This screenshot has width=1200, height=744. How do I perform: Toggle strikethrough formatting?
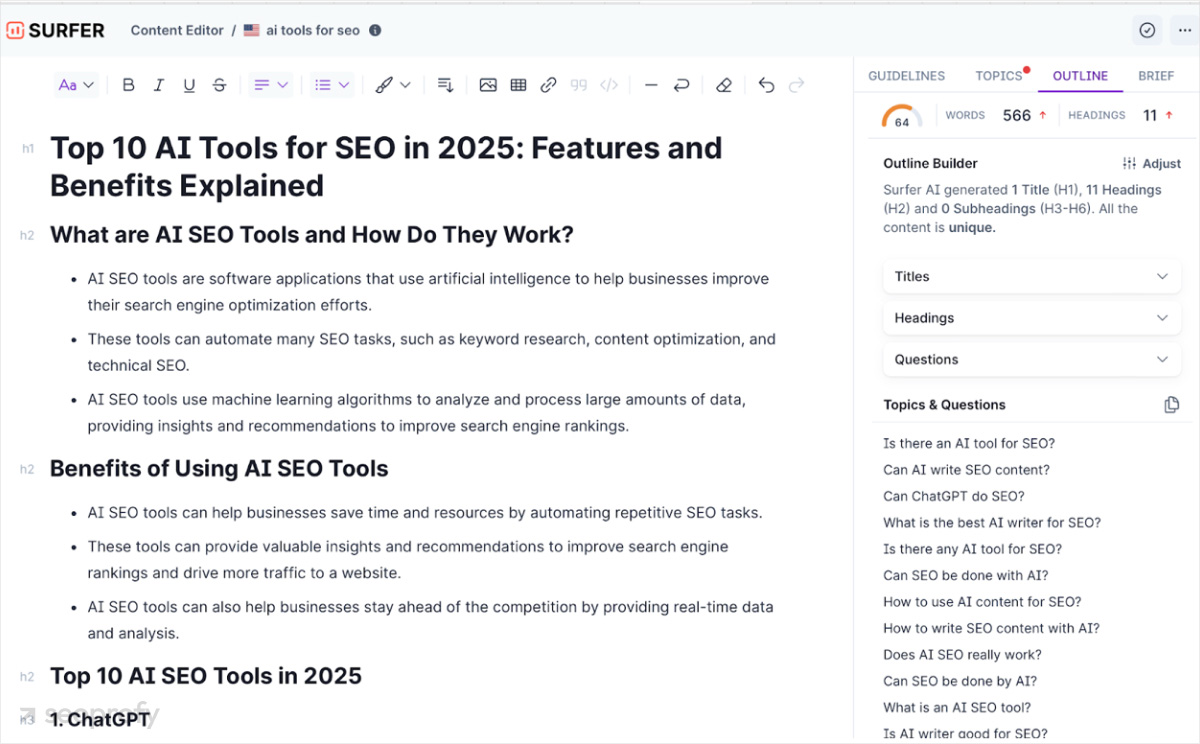point(219,85)
